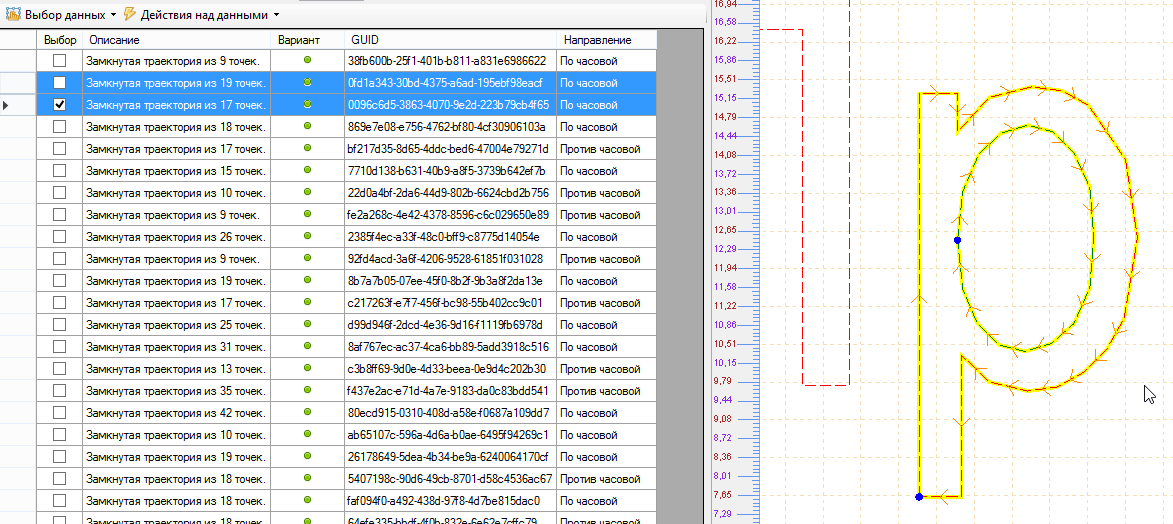Click the ruler value 15,15
Image resolution: width=1173 pixels, height=524 pixels.
725,97
